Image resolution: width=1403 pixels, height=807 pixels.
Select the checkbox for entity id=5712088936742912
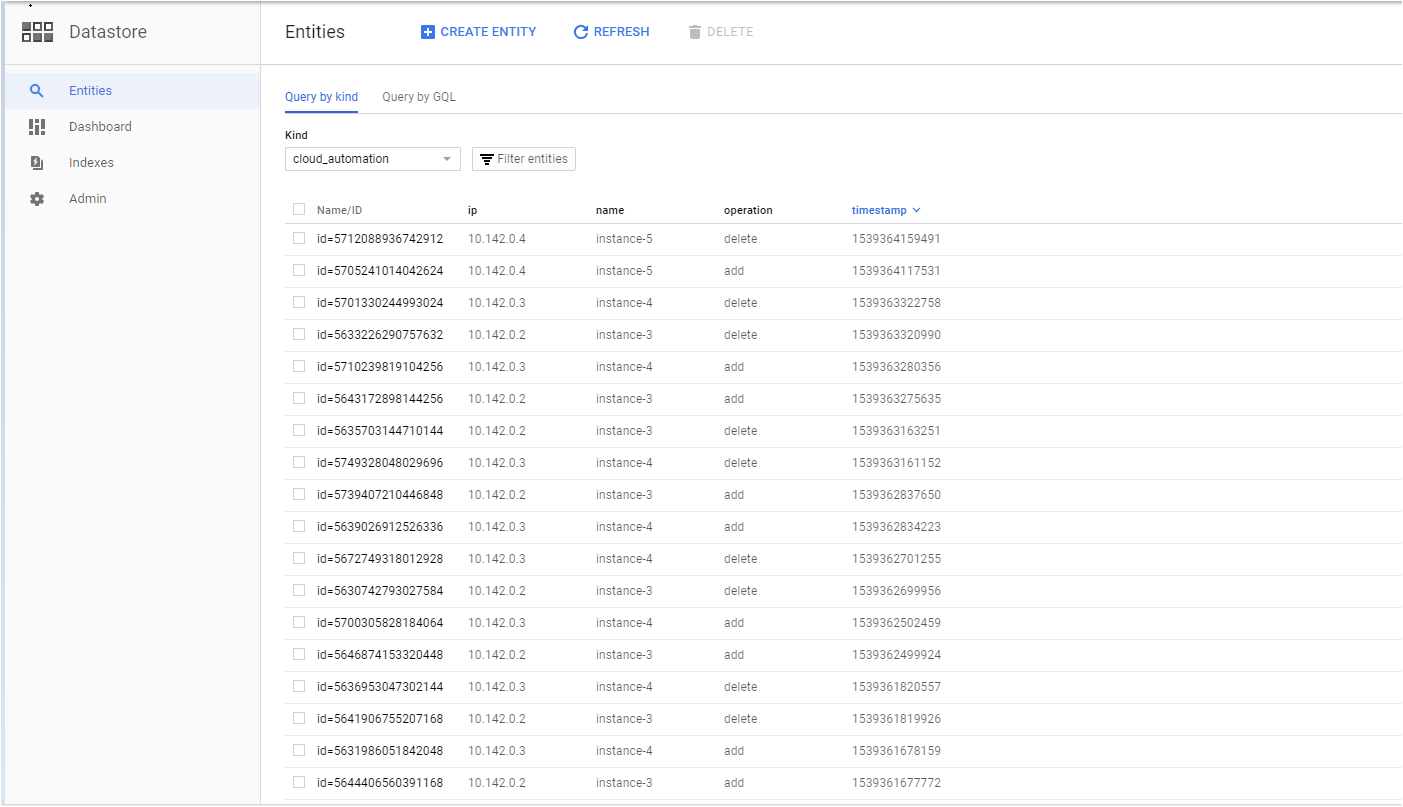point(297,238)
